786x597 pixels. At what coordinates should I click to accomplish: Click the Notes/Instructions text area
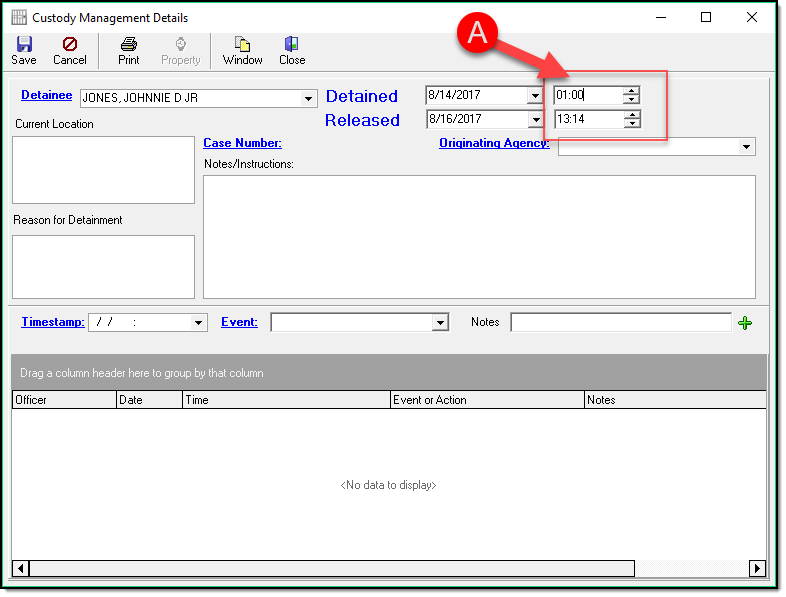pos(479,236)
